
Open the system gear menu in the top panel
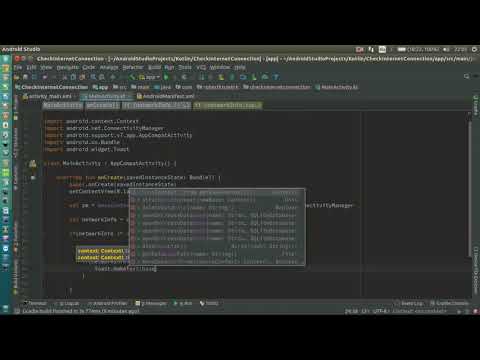pos(474,49)
